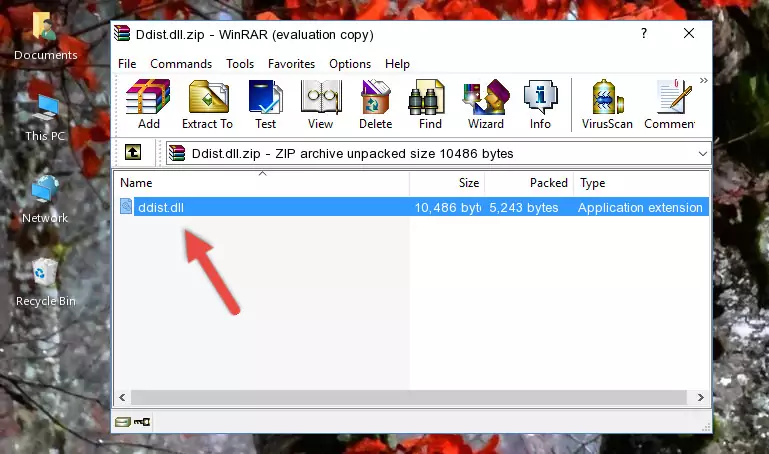The image size is (769, 454).
Task: Click the drive icon in status bar
Action: click(123, 422)
